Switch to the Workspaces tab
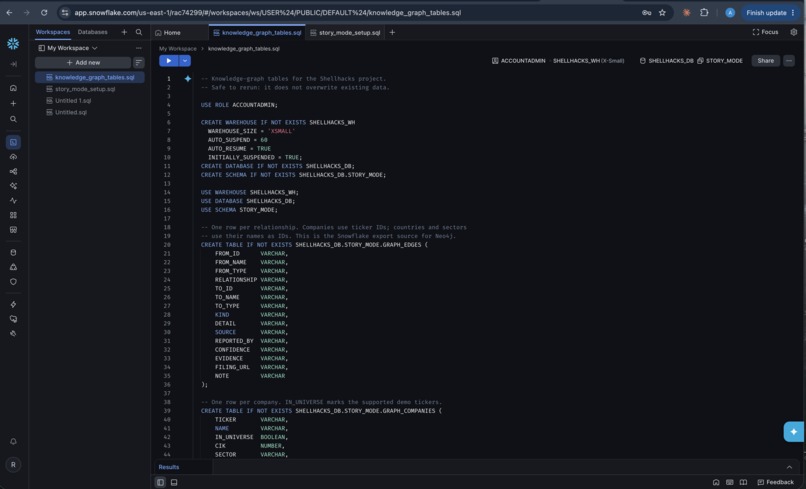Viewport: 806px width, 489px height. [x=52, y=32]
